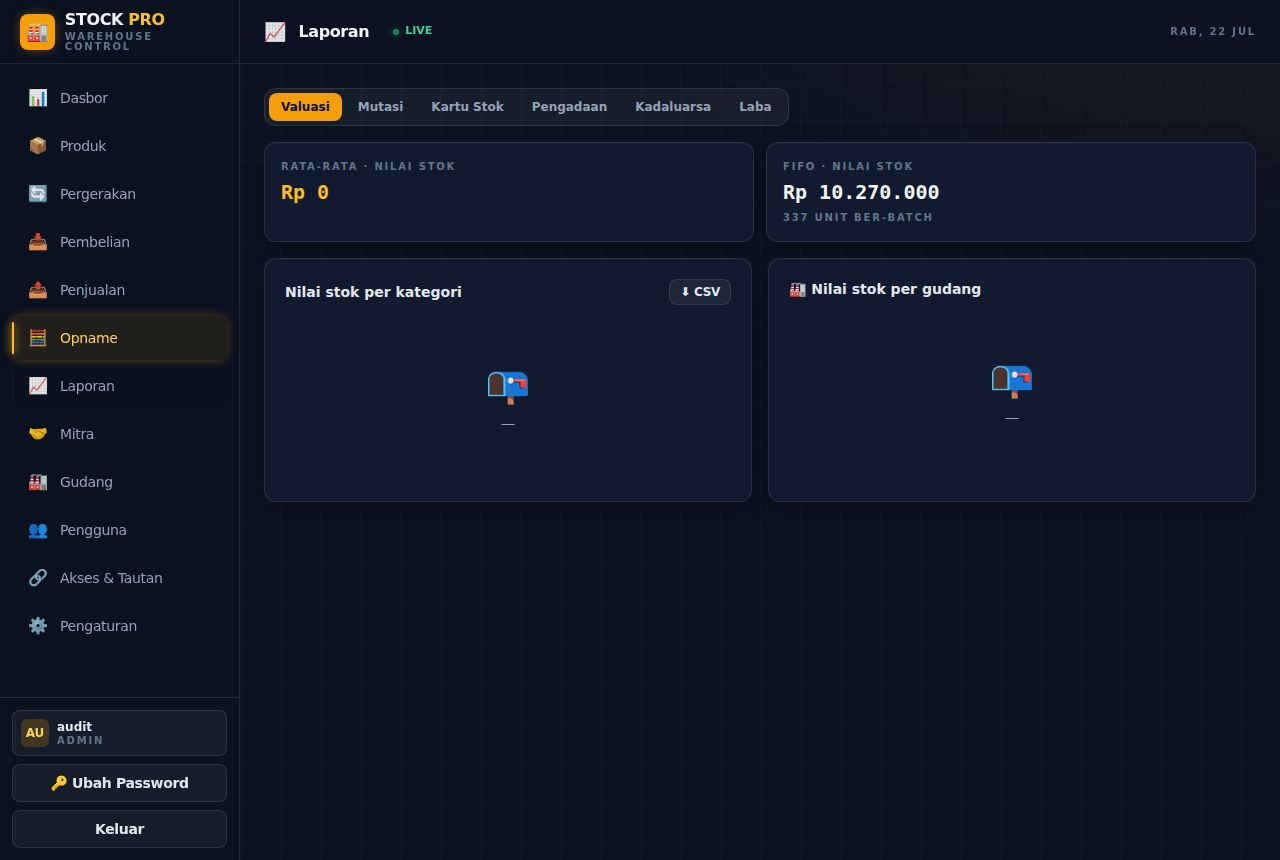1280x860 pixels.
Task: Click the Rp 0 average value
Action: point(305,192)
